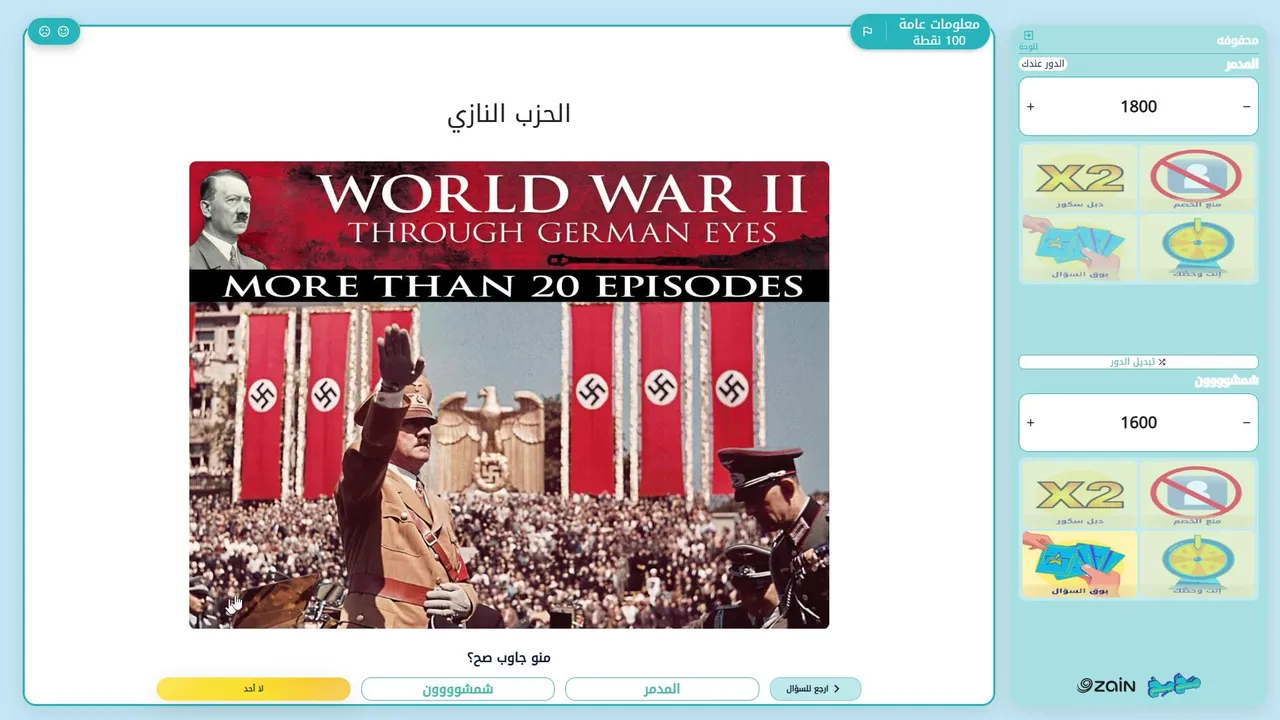Use منع الخصم card for المدمر team
Screen dimensions: 1280x720
[1196, 179]
